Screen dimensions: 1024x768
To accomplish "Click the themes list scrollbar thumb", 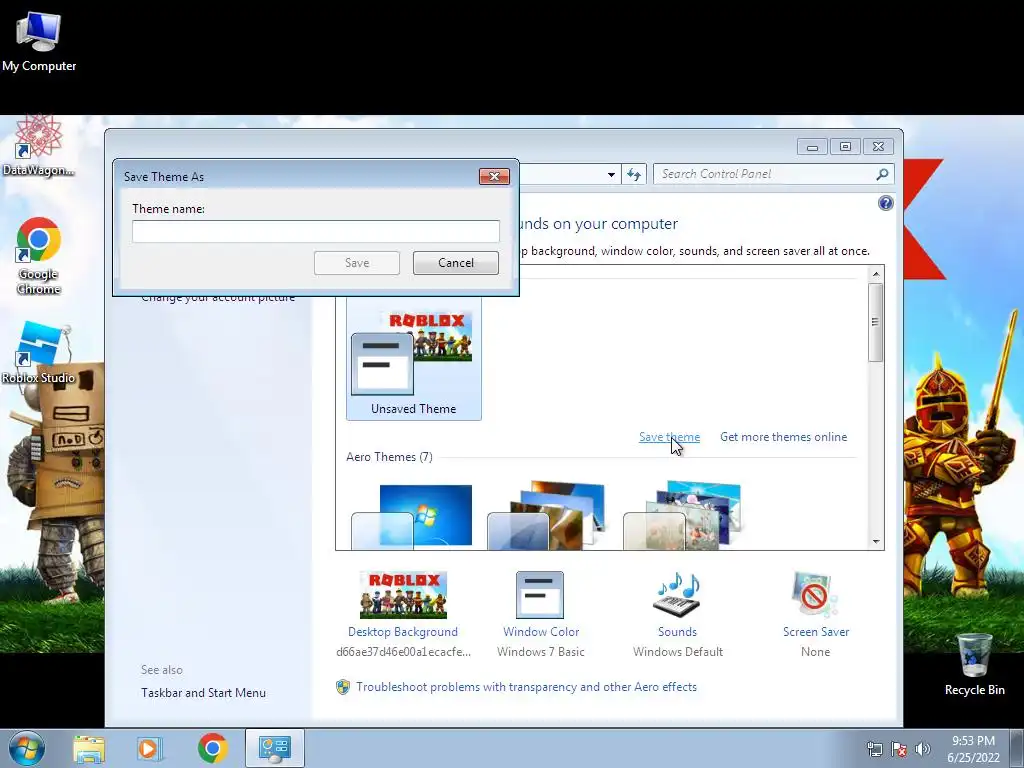I will (x=876, y=322).
